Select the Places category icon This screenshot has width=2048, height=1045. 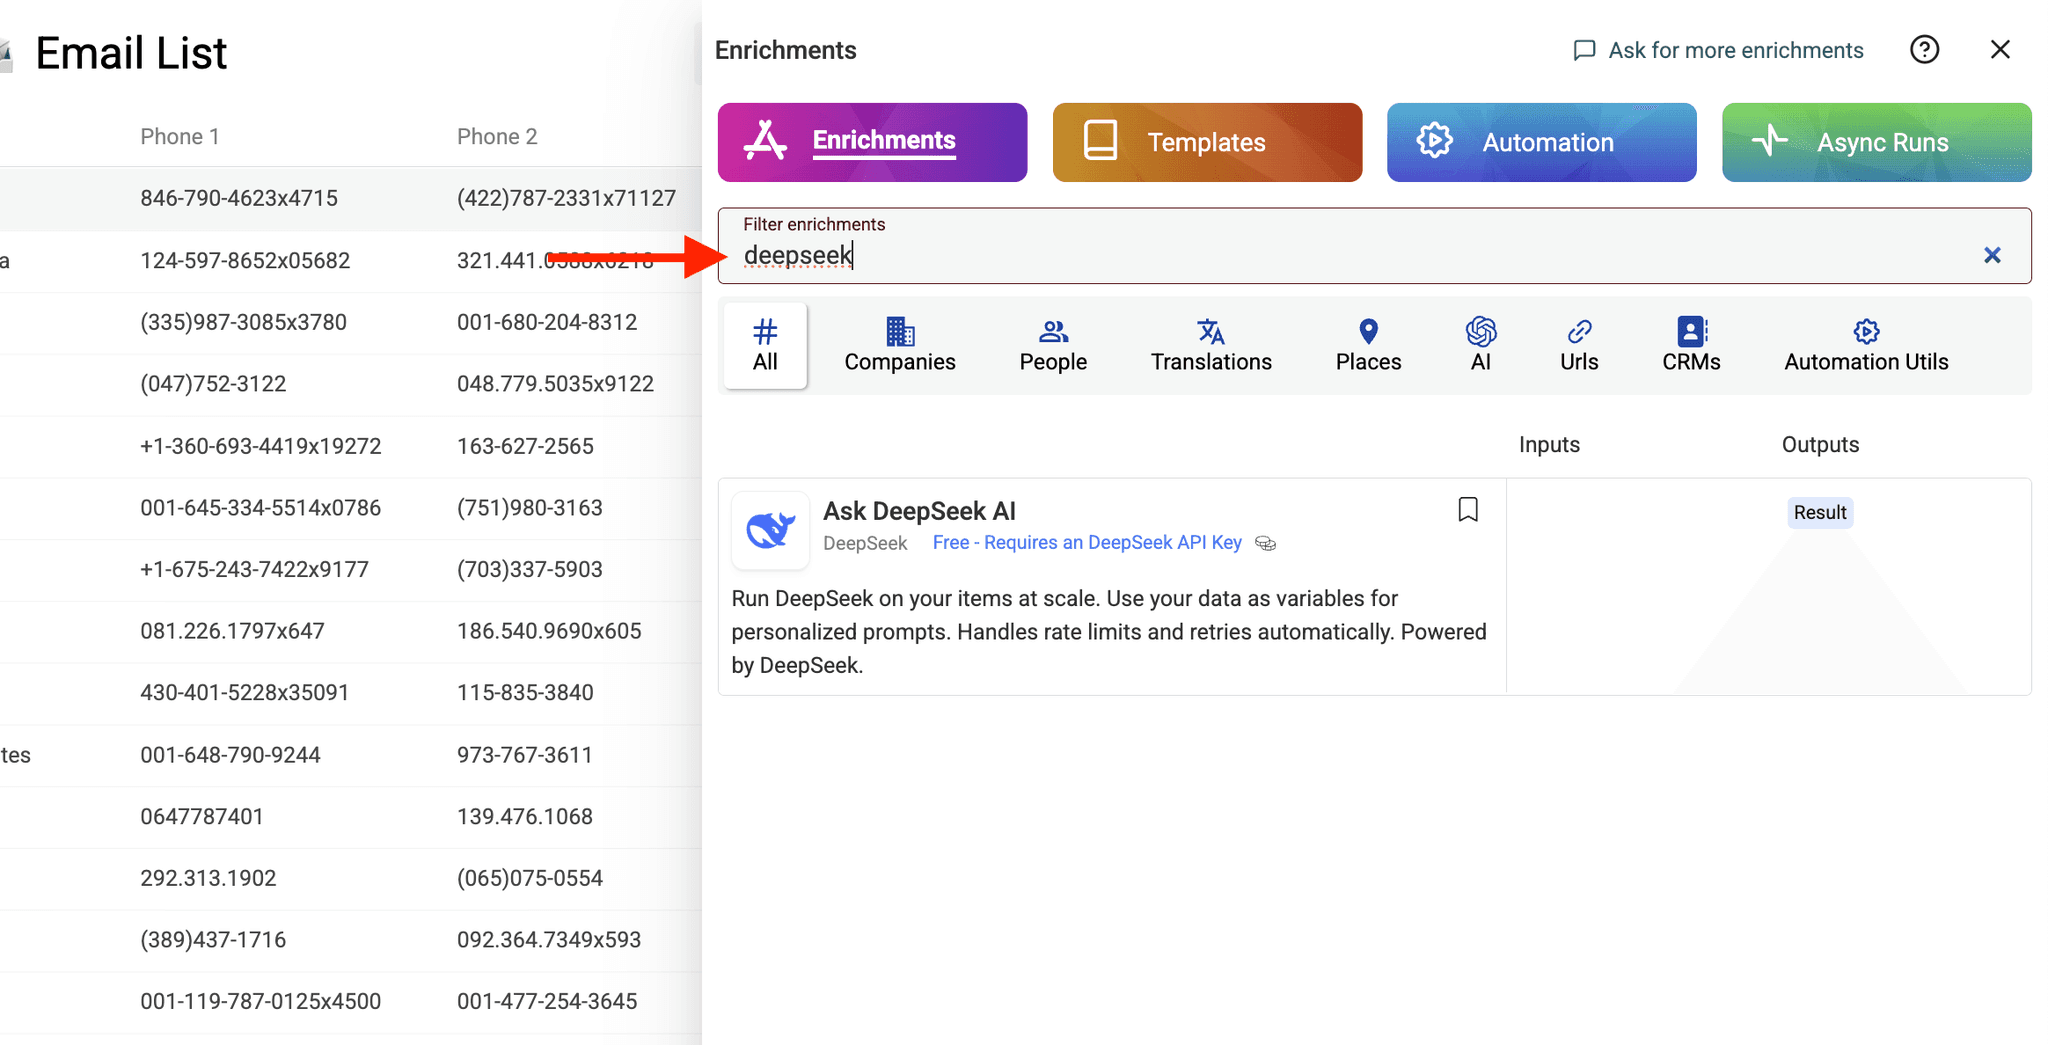pos(1367,344)
